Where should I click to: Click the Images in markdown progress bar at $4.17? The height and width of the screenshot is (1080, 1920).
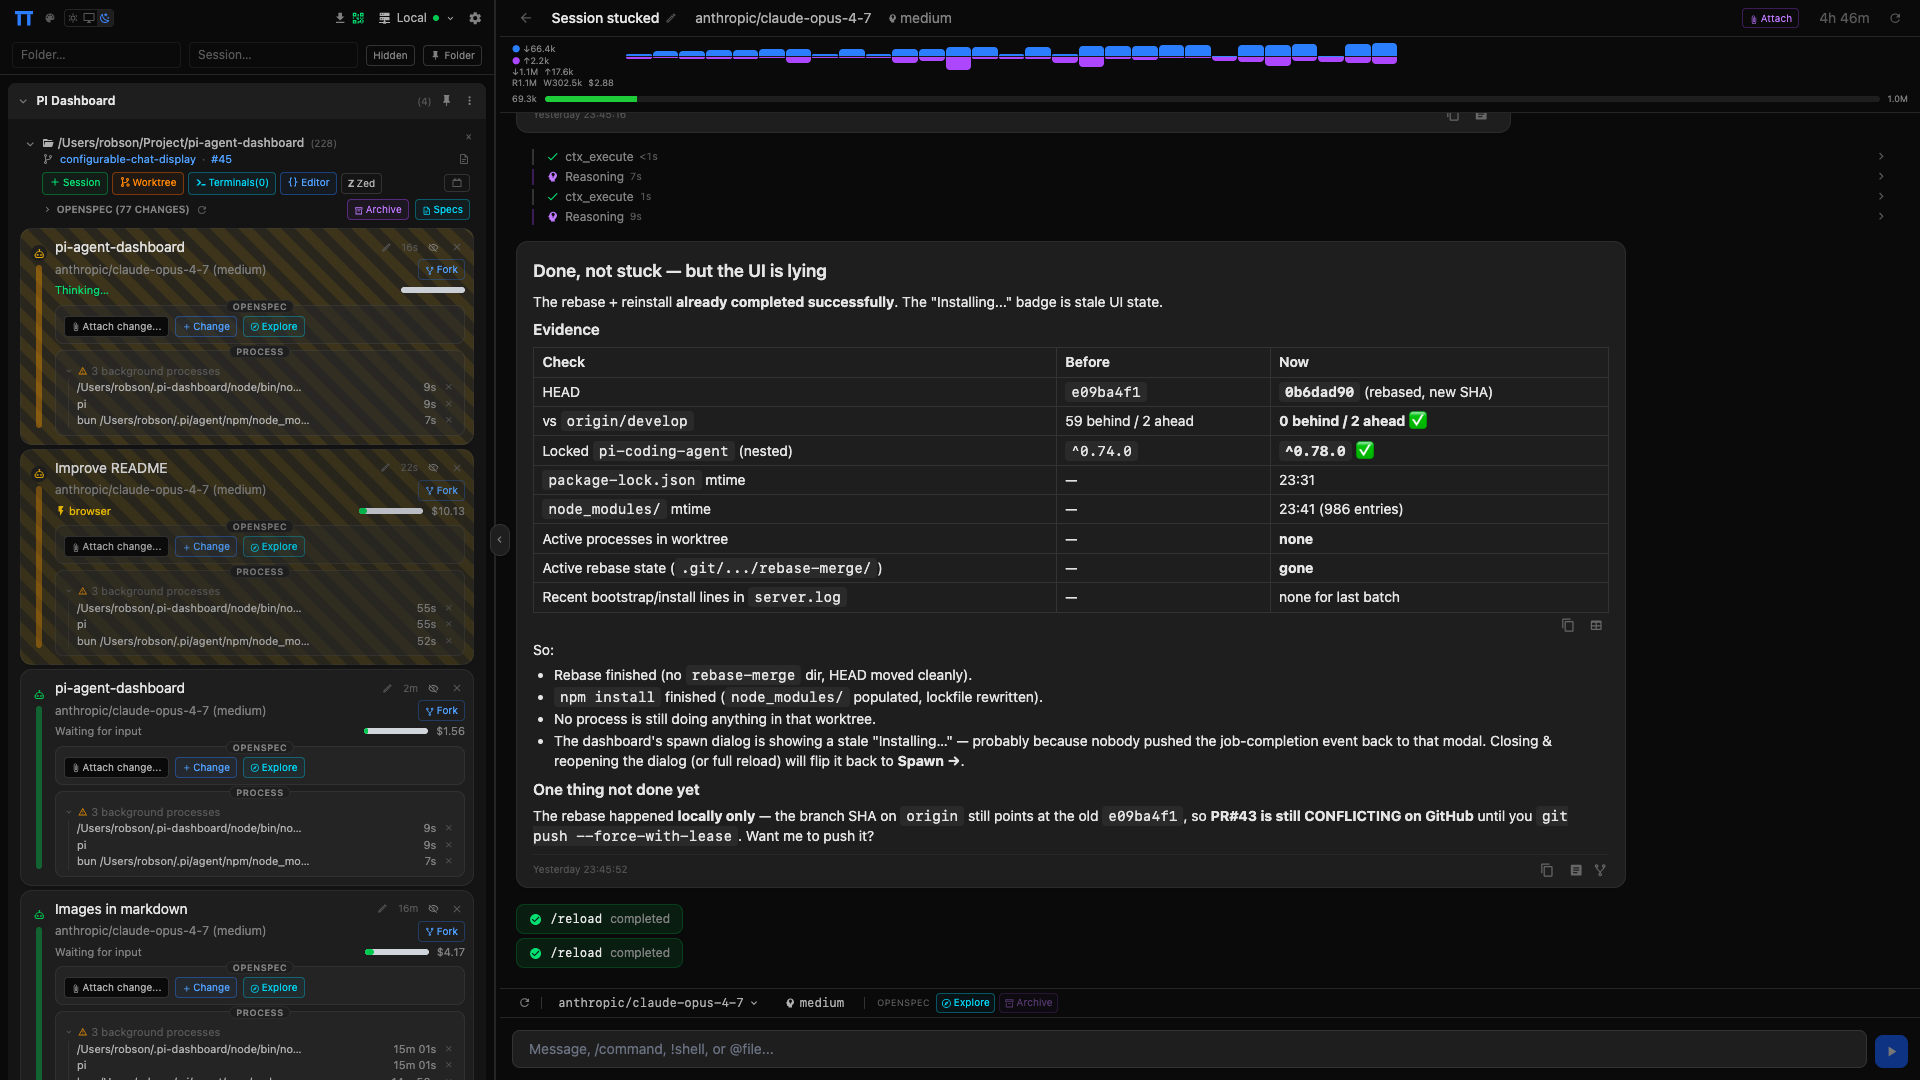coord(397,953)
